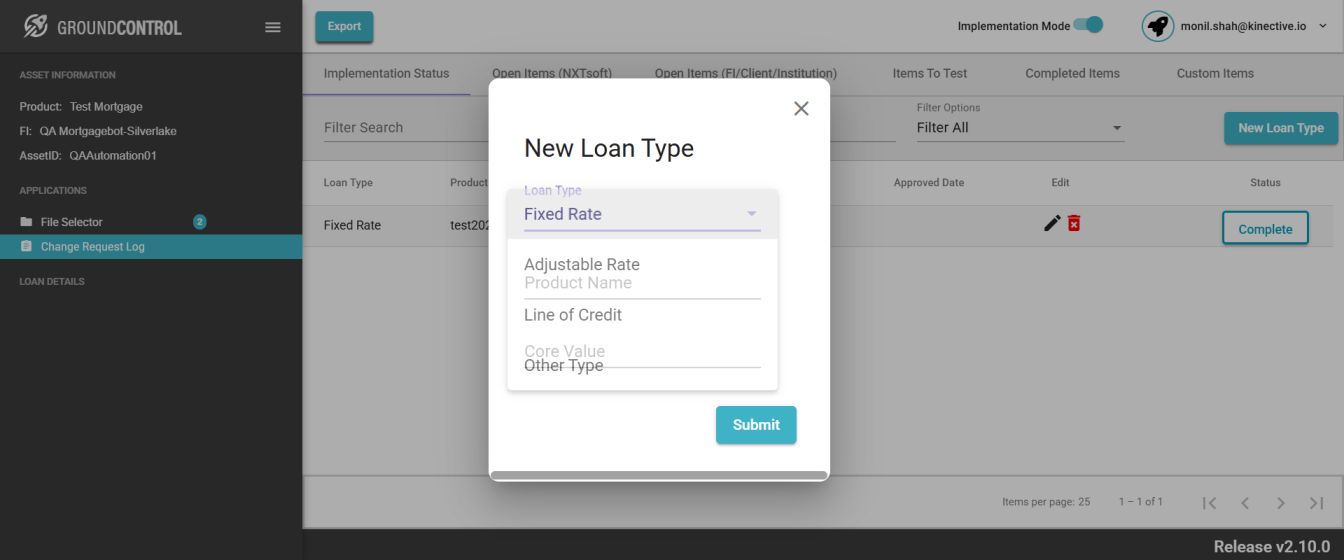Switch to the Completed Items tab
Image resolution: width=1344 pixels, height=560 pixels.
coord(1072,73)
